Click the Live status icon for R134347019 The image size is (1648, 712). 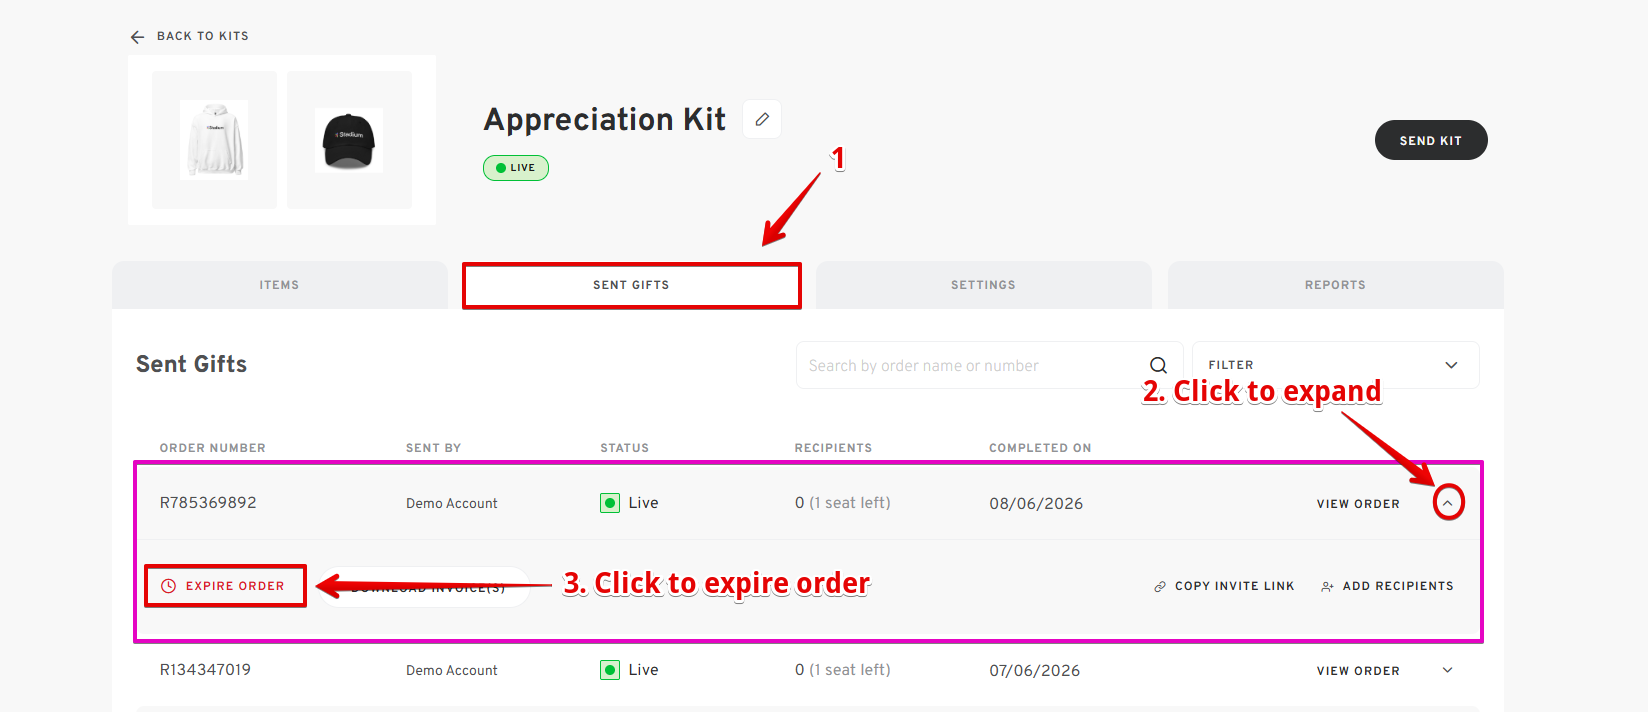610,670
